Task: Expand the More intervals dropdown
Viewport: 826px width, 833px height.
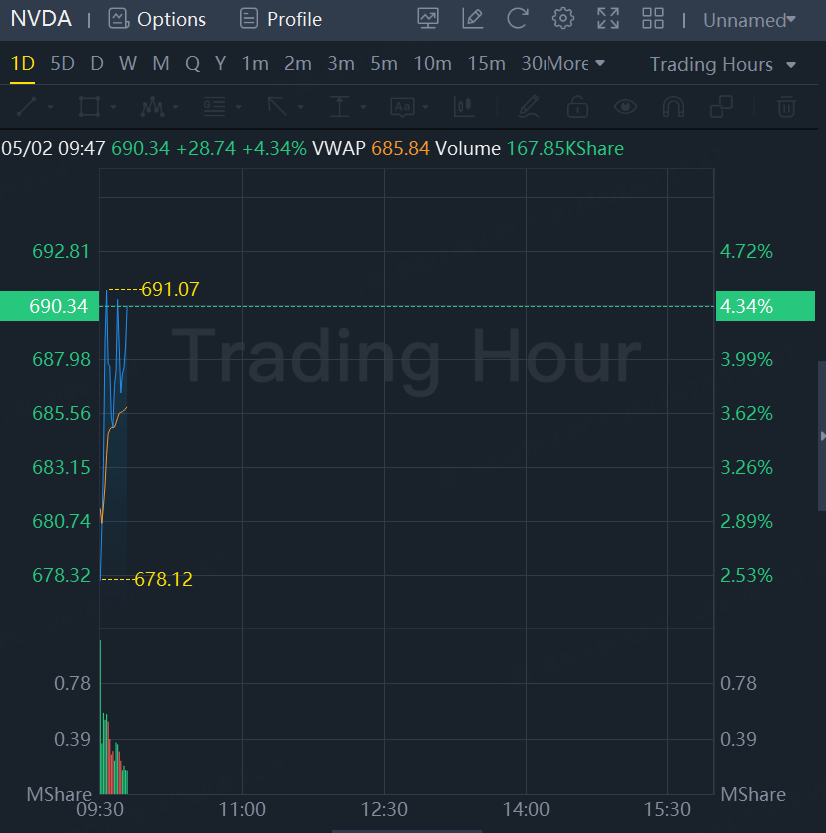Action: [x=575, y=64]
